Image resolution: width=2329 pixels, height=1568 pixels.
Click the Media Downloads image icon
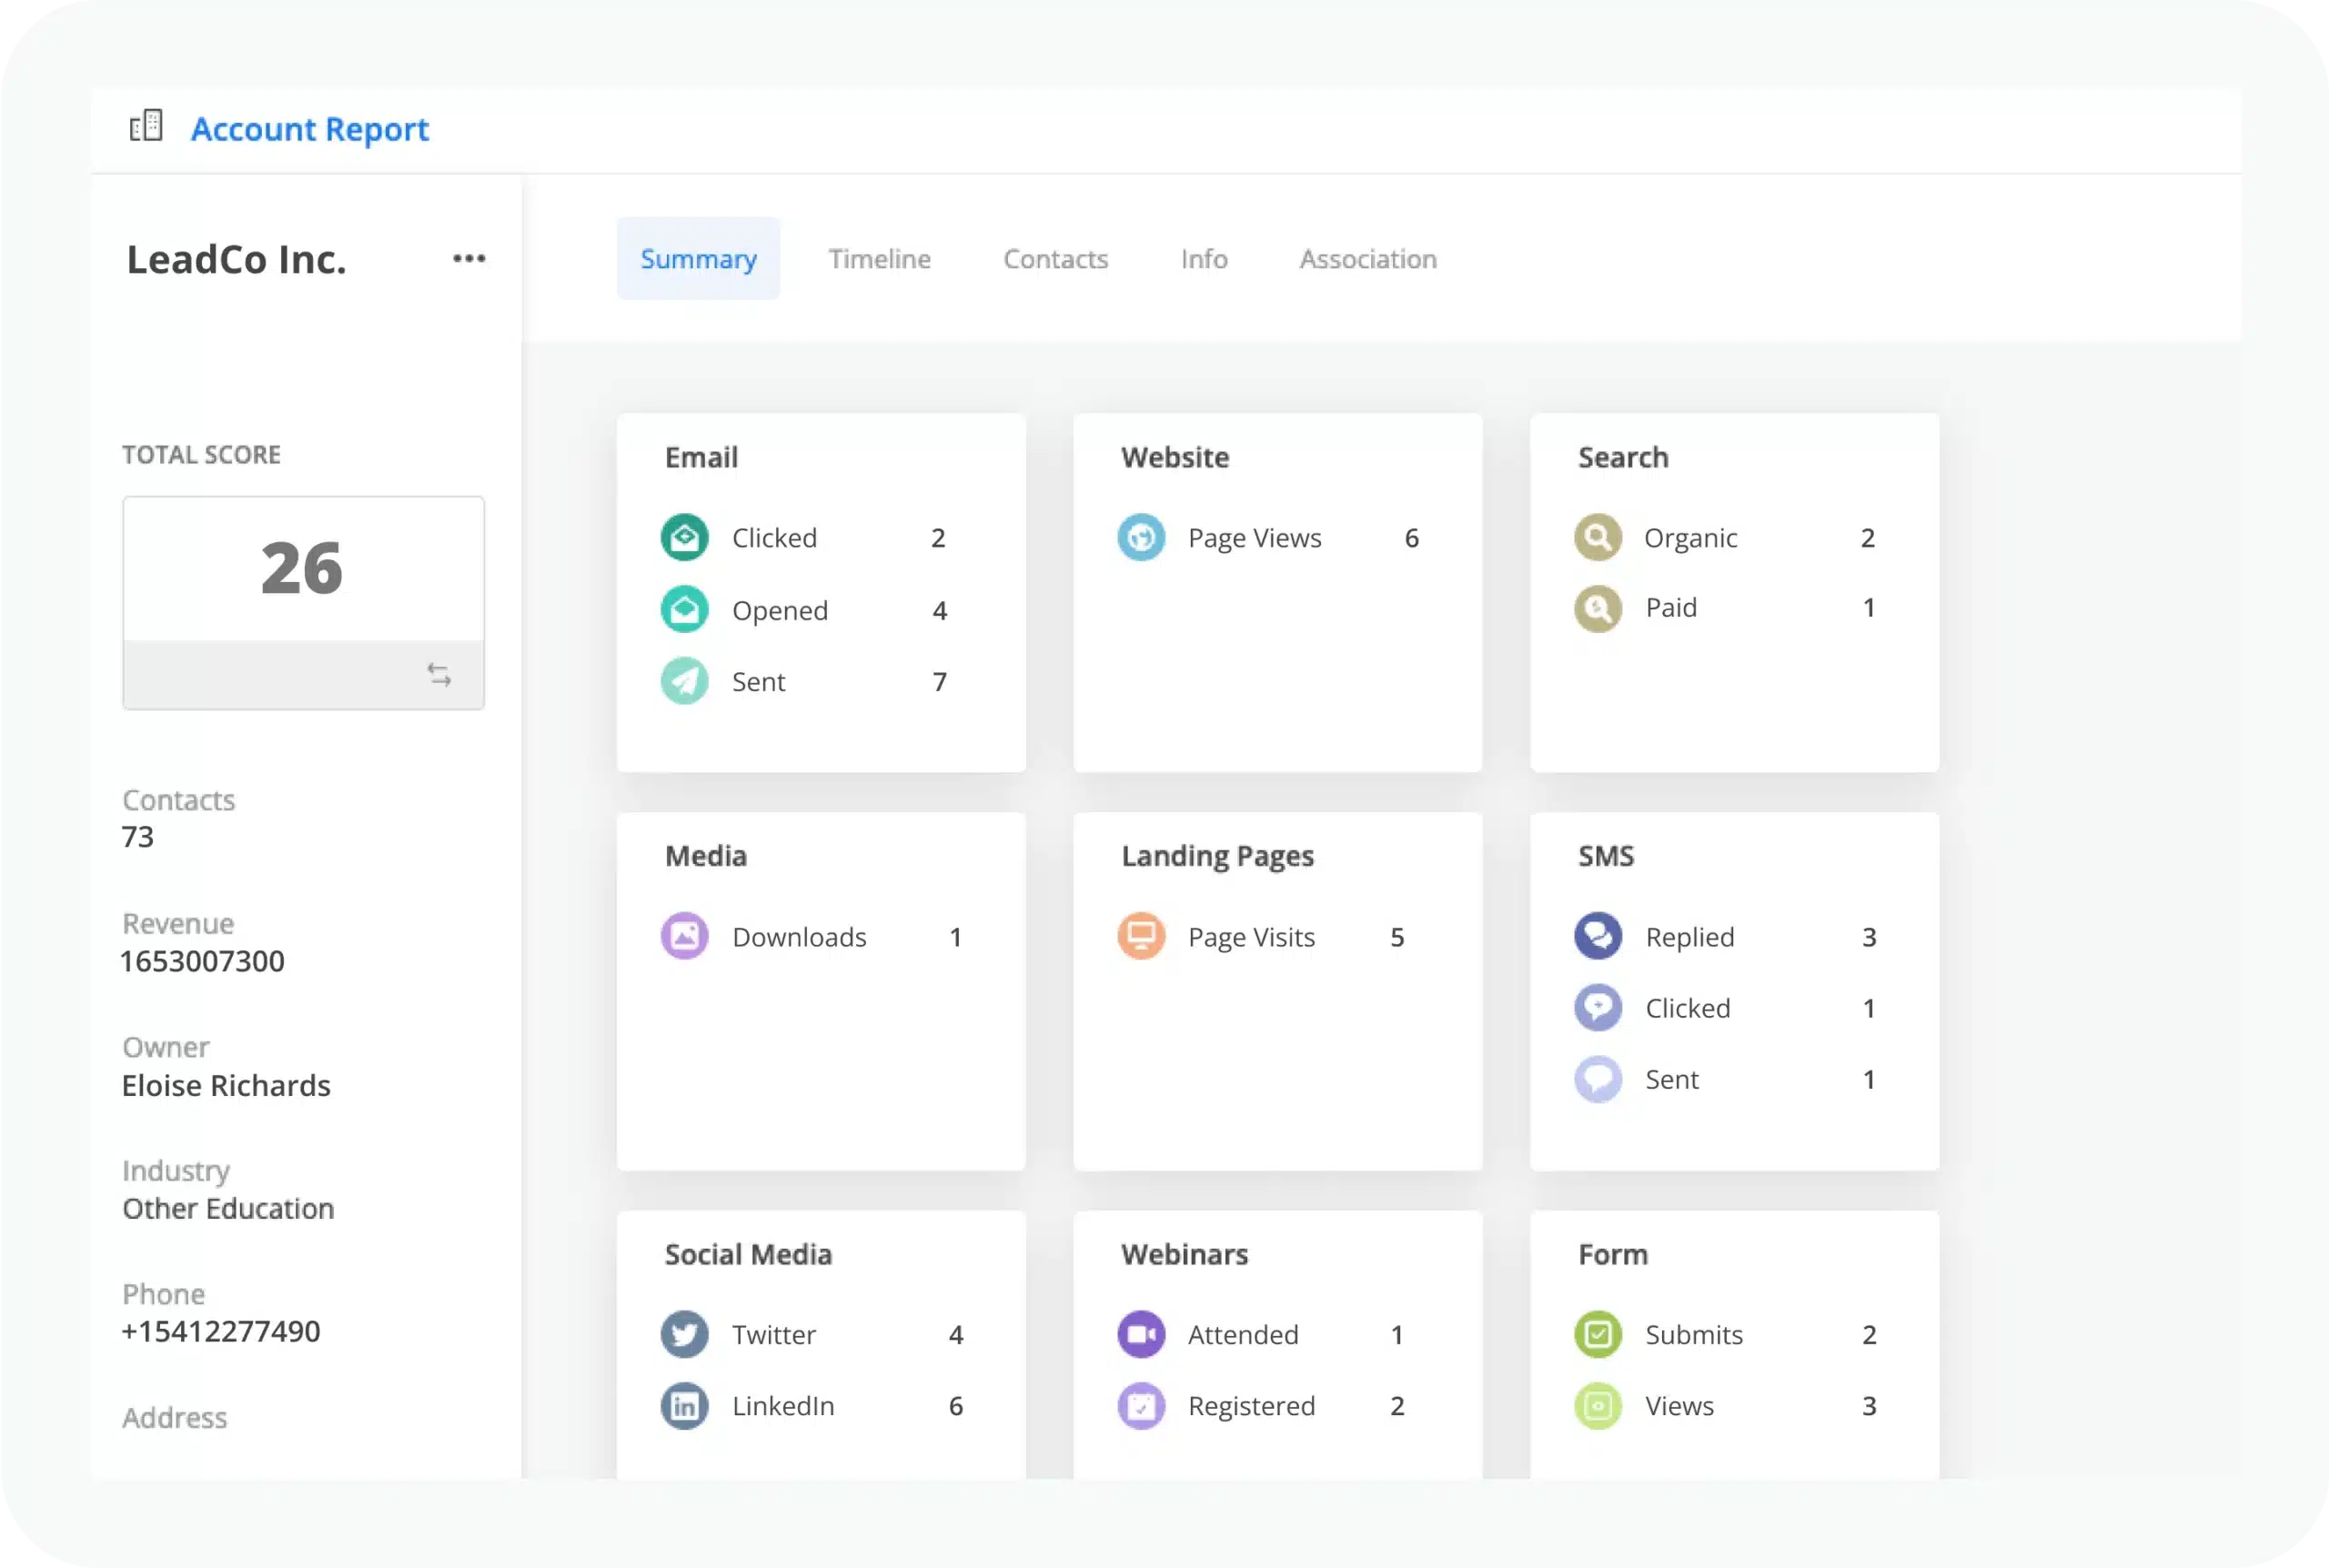click(x=684, y=937)
